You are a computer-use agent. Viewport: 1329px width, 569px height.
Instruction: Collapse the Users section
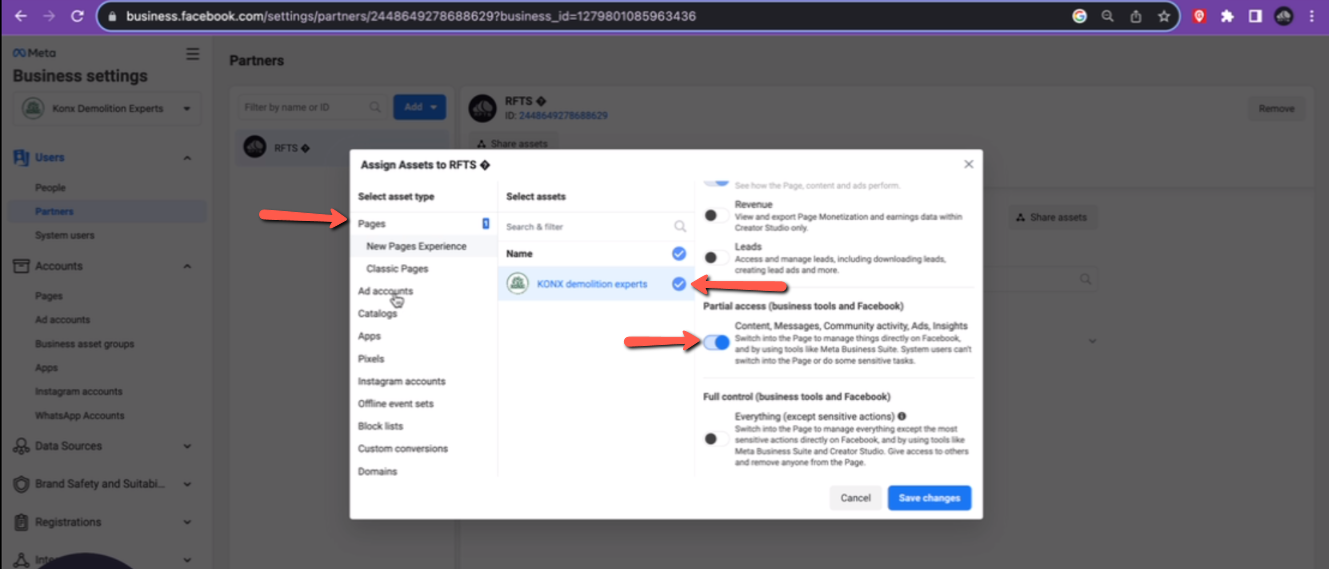point(187,158)
